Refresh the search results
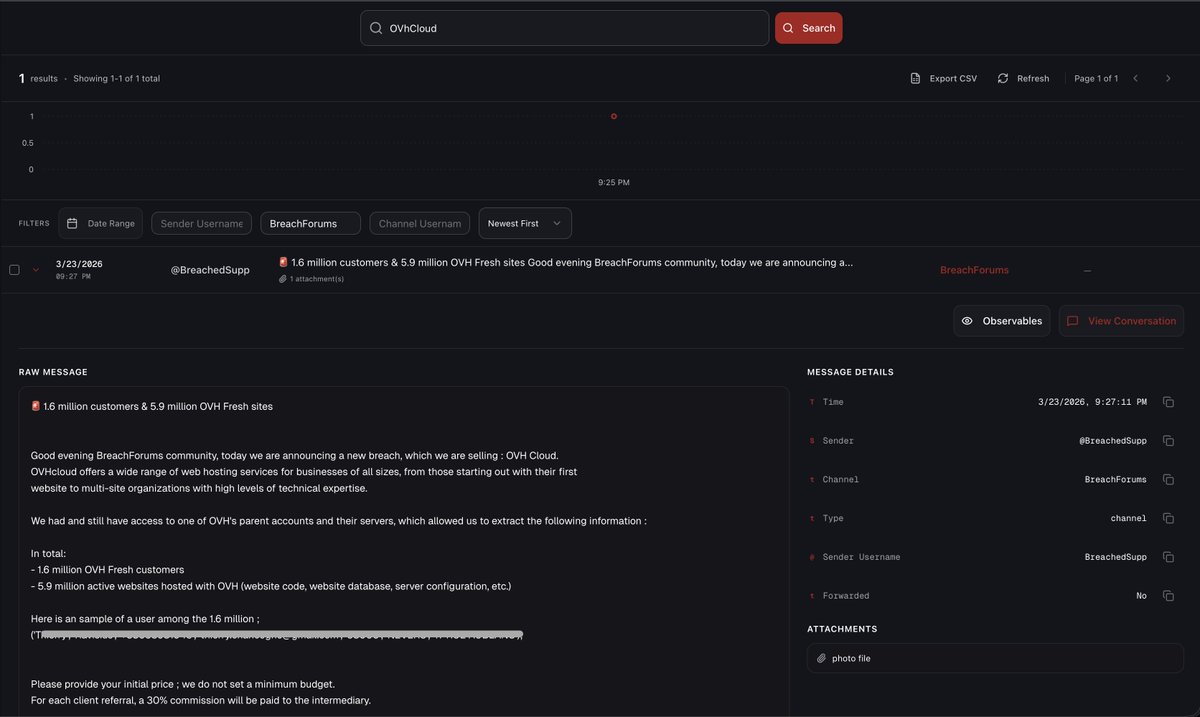This screenshot has height=717, width=1200. tap(1023, 78)
